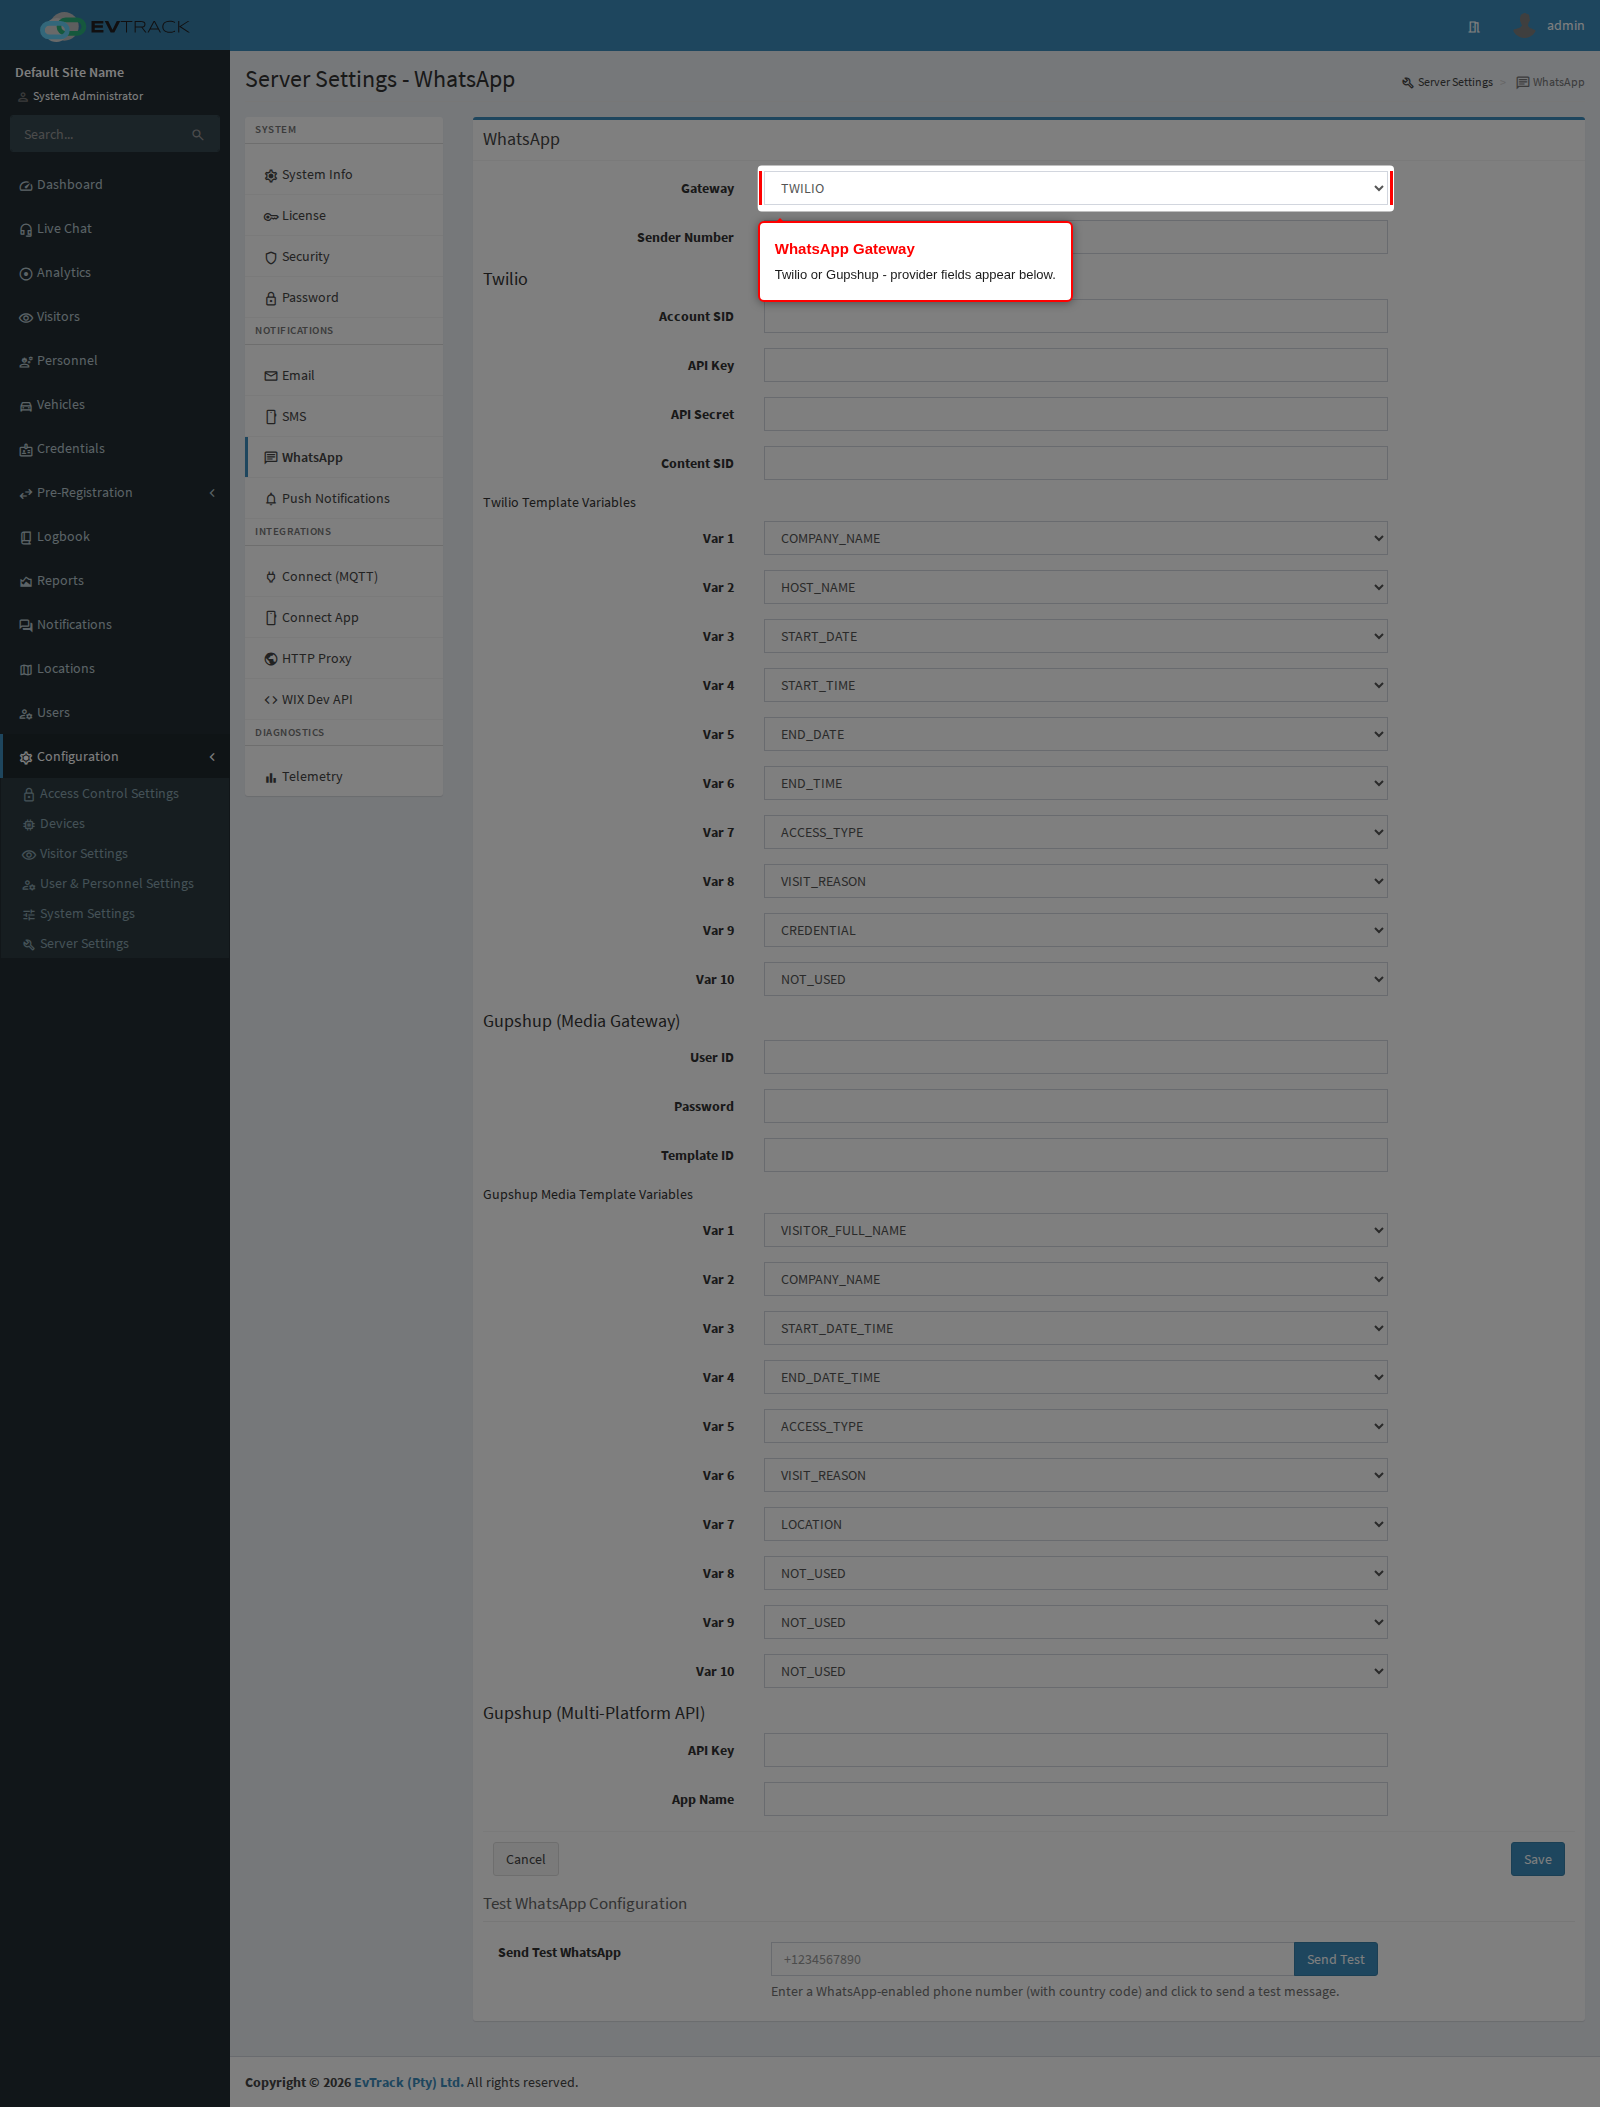The image size is (1600, 2107).
Task: Click the Notifications sidebar icon
Action: click(x=26, y=626)
